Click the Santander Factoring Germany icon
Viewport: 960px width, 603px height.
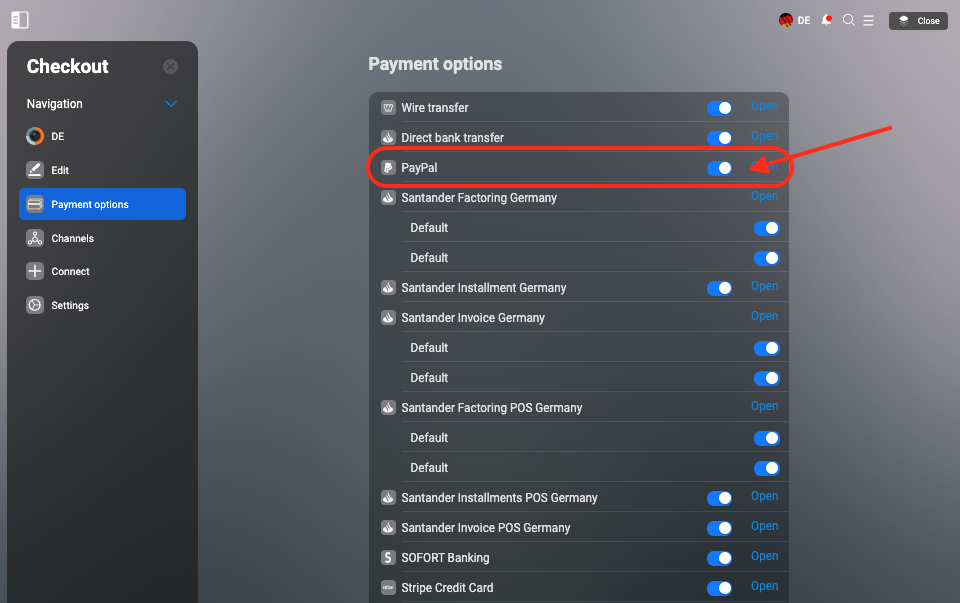(388, 198)
